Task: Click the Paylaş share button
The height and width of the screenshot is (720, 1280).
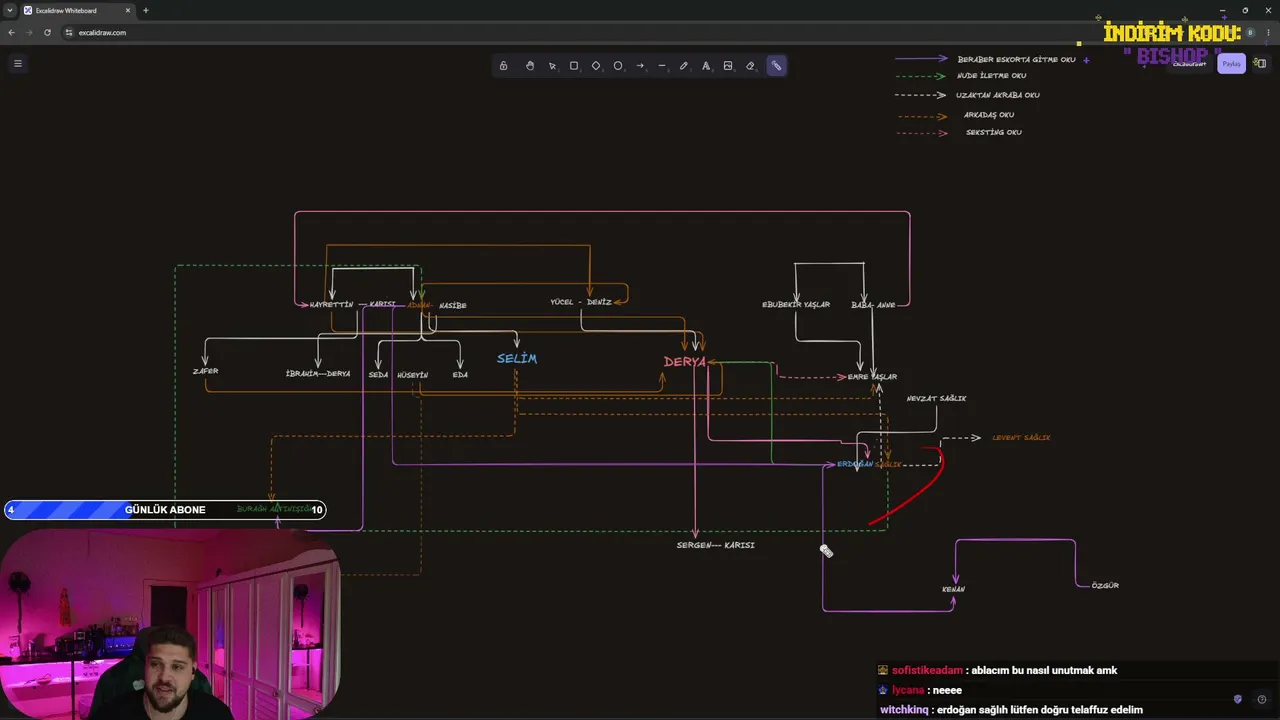Action: pyautogui.click(x=1231, y=64)
